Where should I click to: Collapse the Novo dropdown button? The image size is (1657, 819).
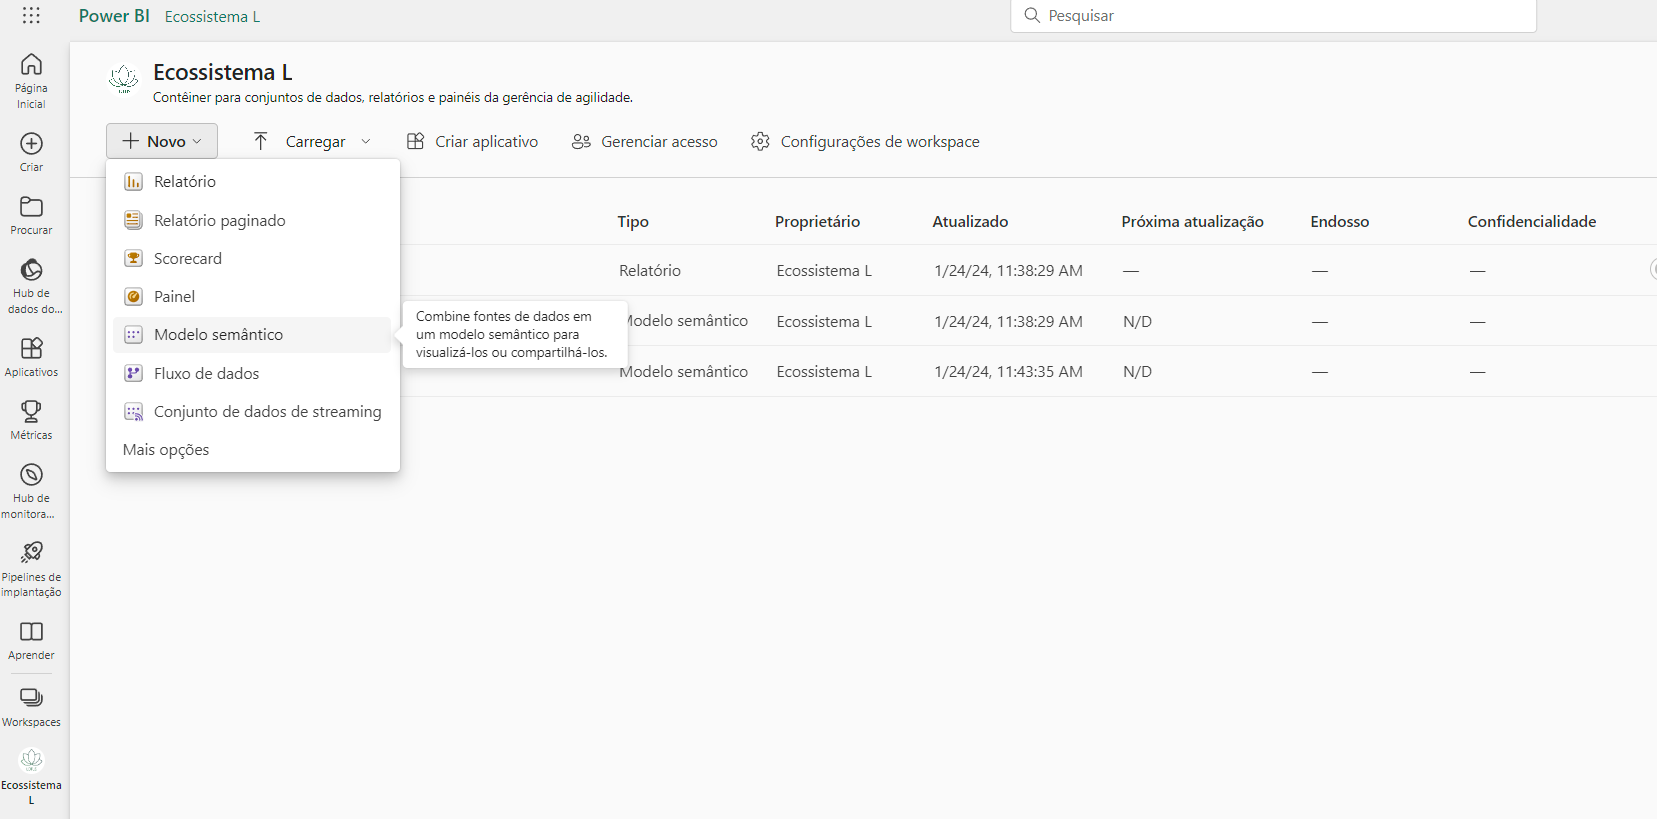click(162, 142)
